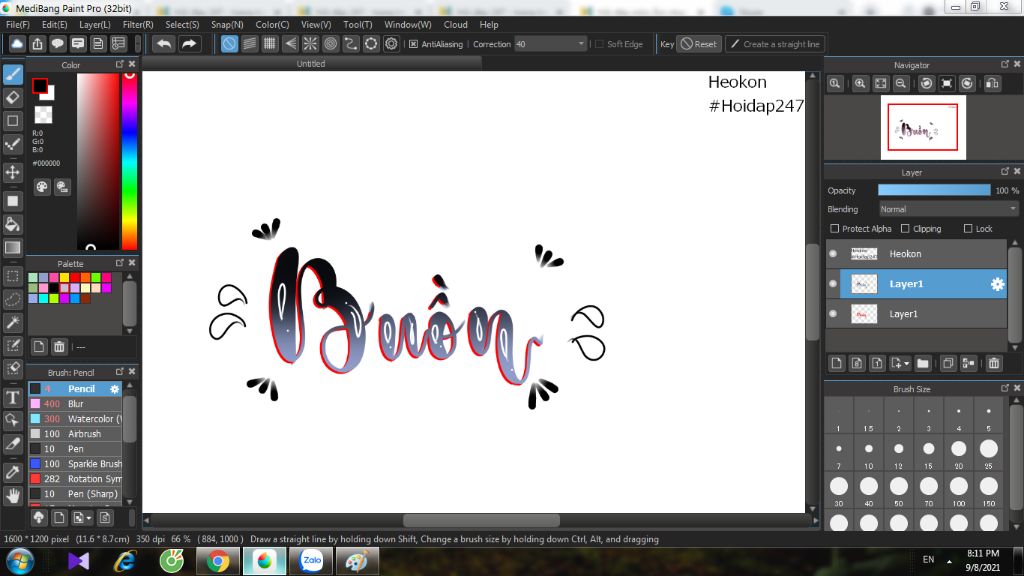1024x576 pixels.
Task: Open the Snap menu
Action: [227, 25]
